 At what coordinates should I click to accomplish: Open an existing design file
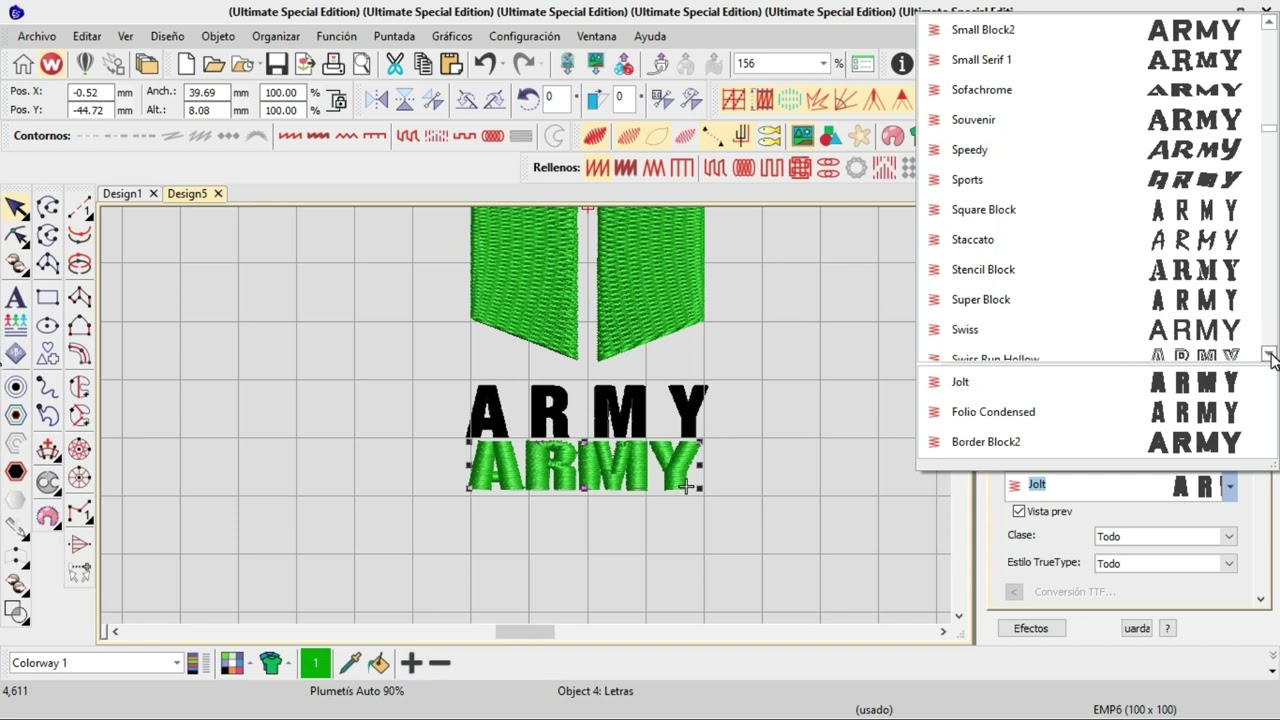214,65
